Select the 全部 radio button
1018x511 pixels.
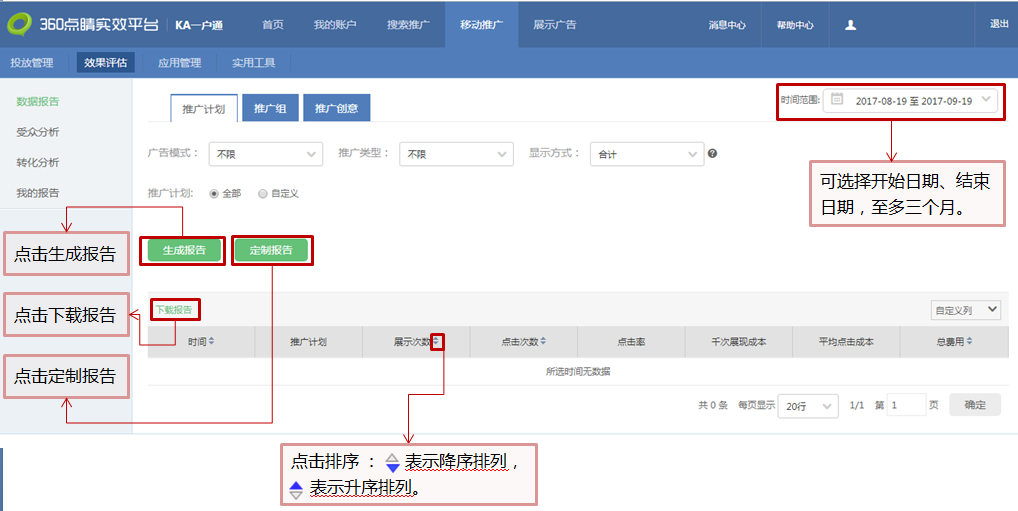[x=214, y=194]
